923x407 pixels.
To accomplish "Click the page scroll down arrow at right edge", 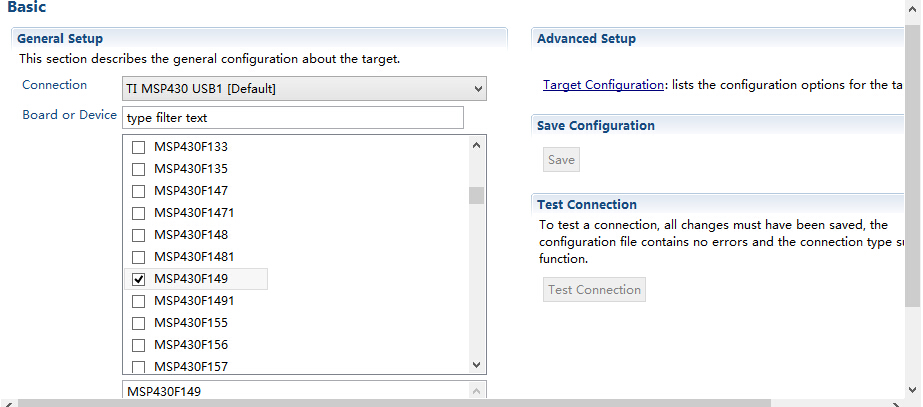I will click(x=913, y=389).
